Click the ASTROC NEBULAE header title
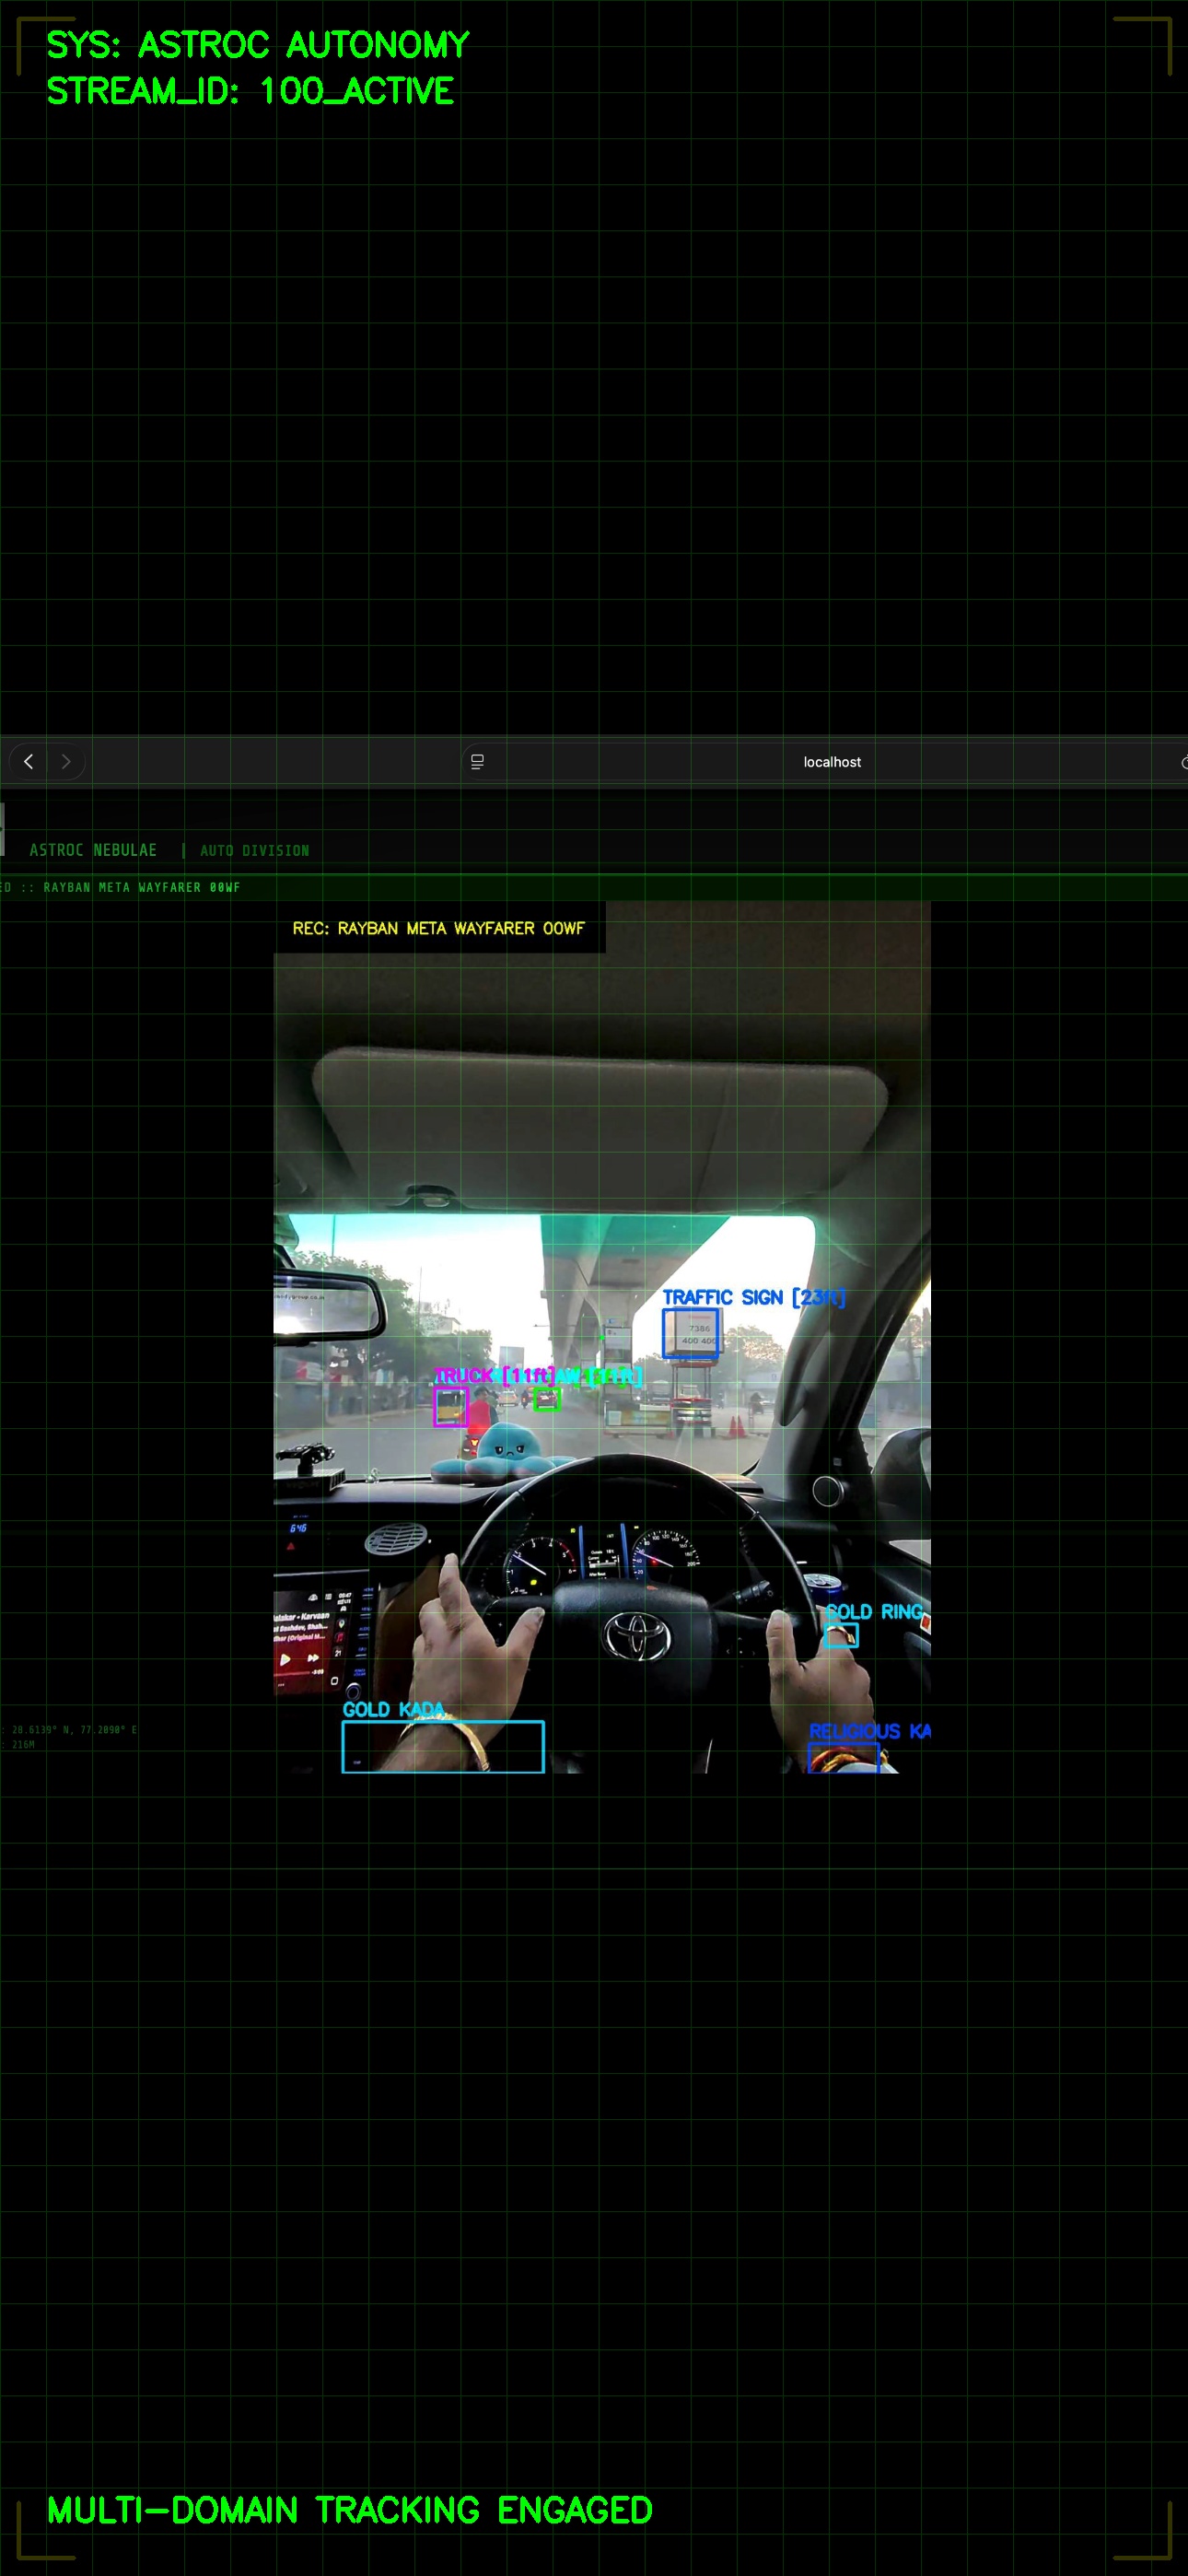Image resolution: width=1188 pixels, height=2576 pixels. pyautogui.click(x=93, y=850)
